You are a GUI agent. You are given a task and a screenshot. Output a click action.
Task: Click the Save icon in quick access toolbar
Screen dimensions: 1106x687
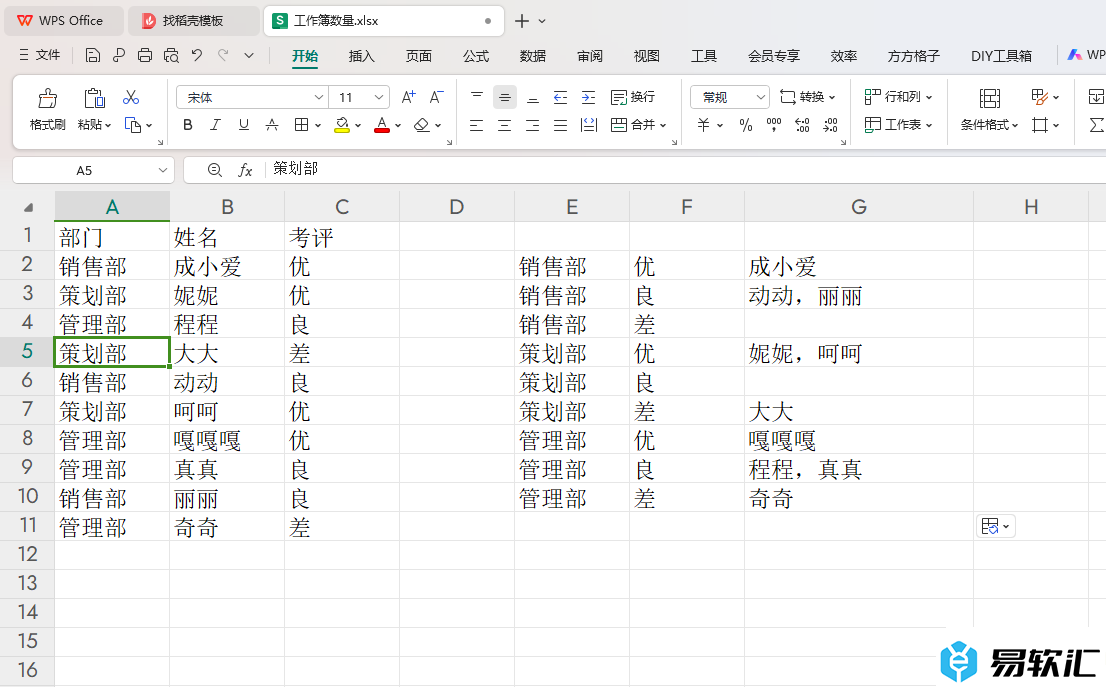(x=93, y=56)
